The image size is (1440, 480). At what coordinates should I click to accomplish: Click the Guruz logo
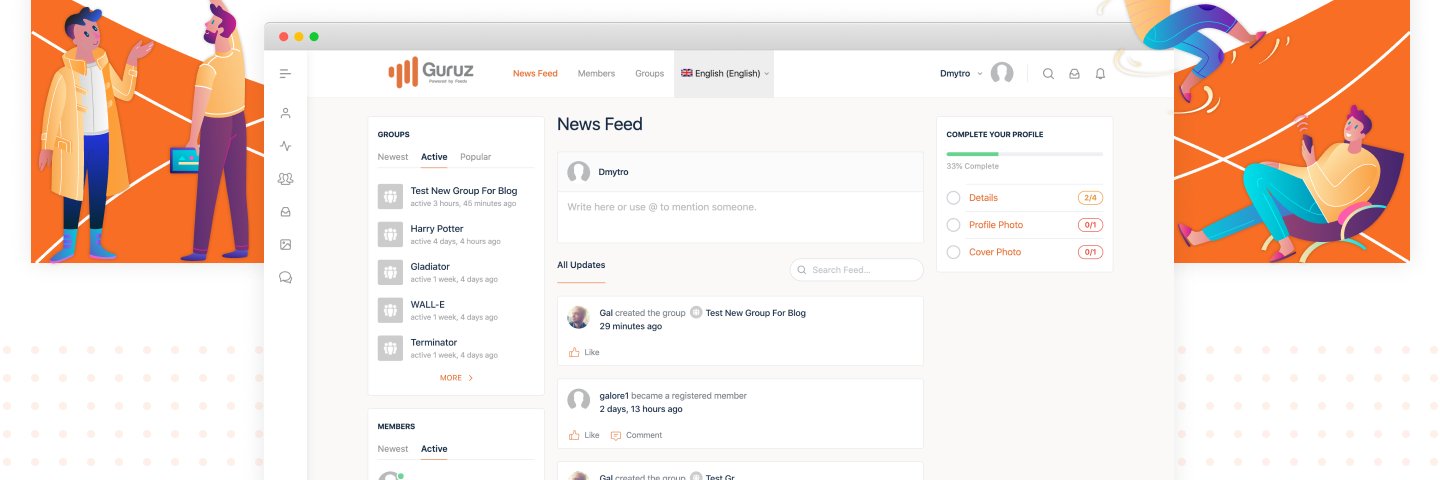pos(431,72)
